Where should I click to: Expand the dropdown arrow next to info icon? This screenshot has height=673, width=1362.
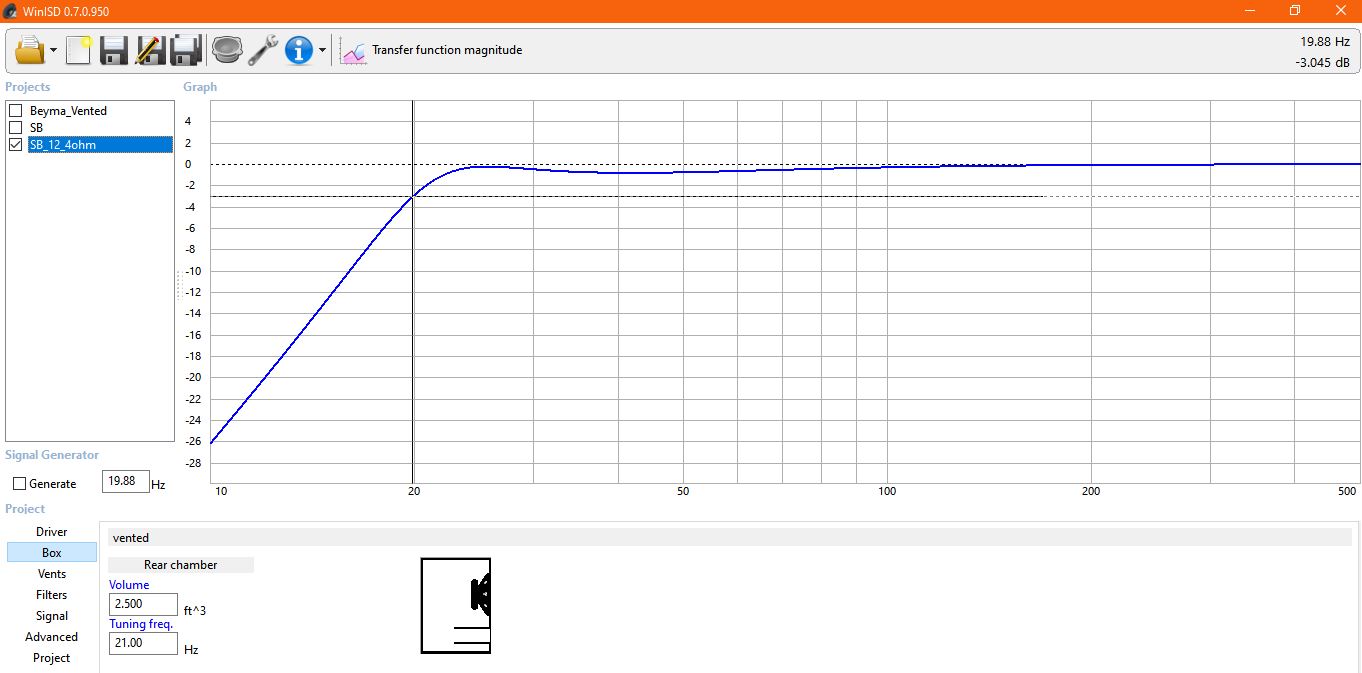[322, 50]
